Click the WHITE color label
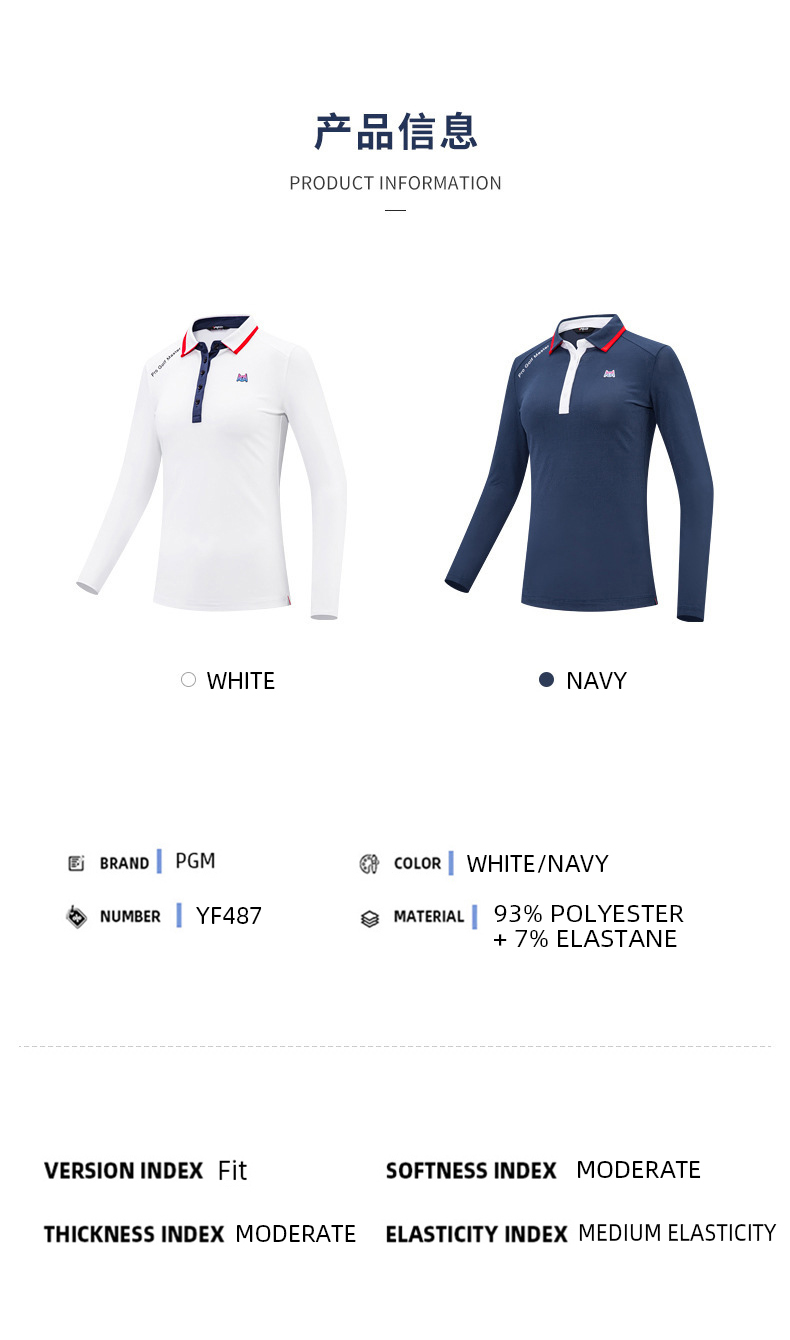 240,681
